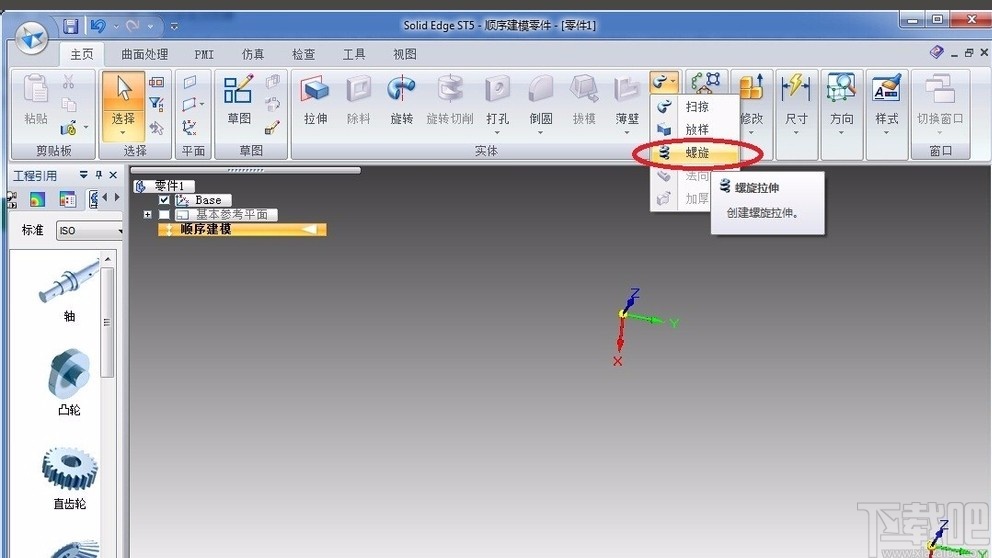Open the 检查 ribbon tab

point(304,54)
